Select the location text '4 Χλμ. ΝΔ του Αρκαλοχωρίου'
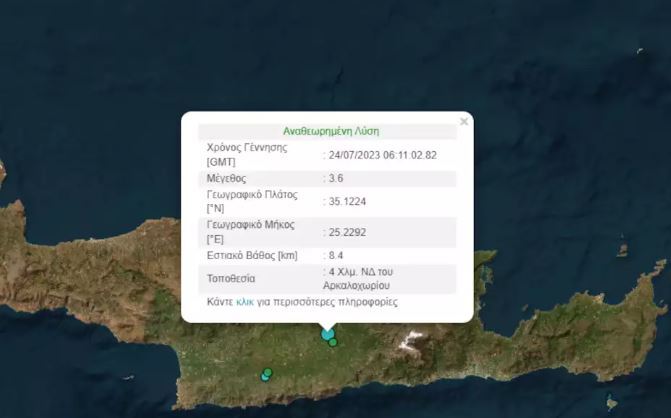Image resolution: width=671 pixels, height=418 pixels. (368, 278)
